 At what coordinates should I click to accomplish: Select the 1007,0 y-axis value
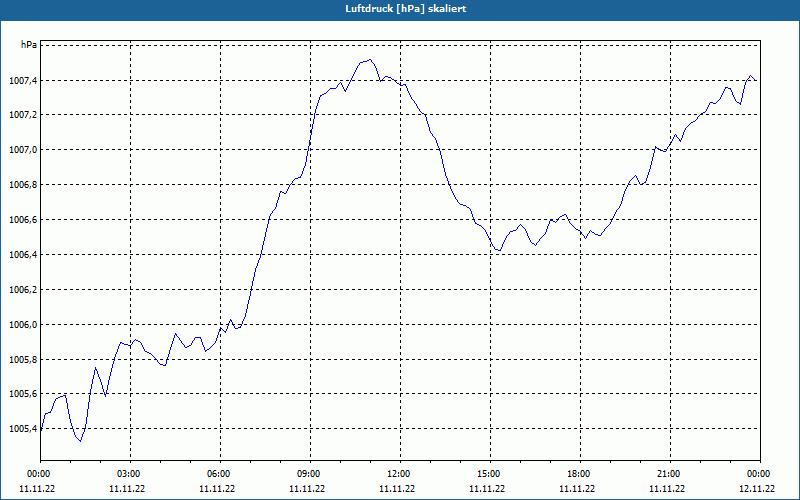point(23,149)
